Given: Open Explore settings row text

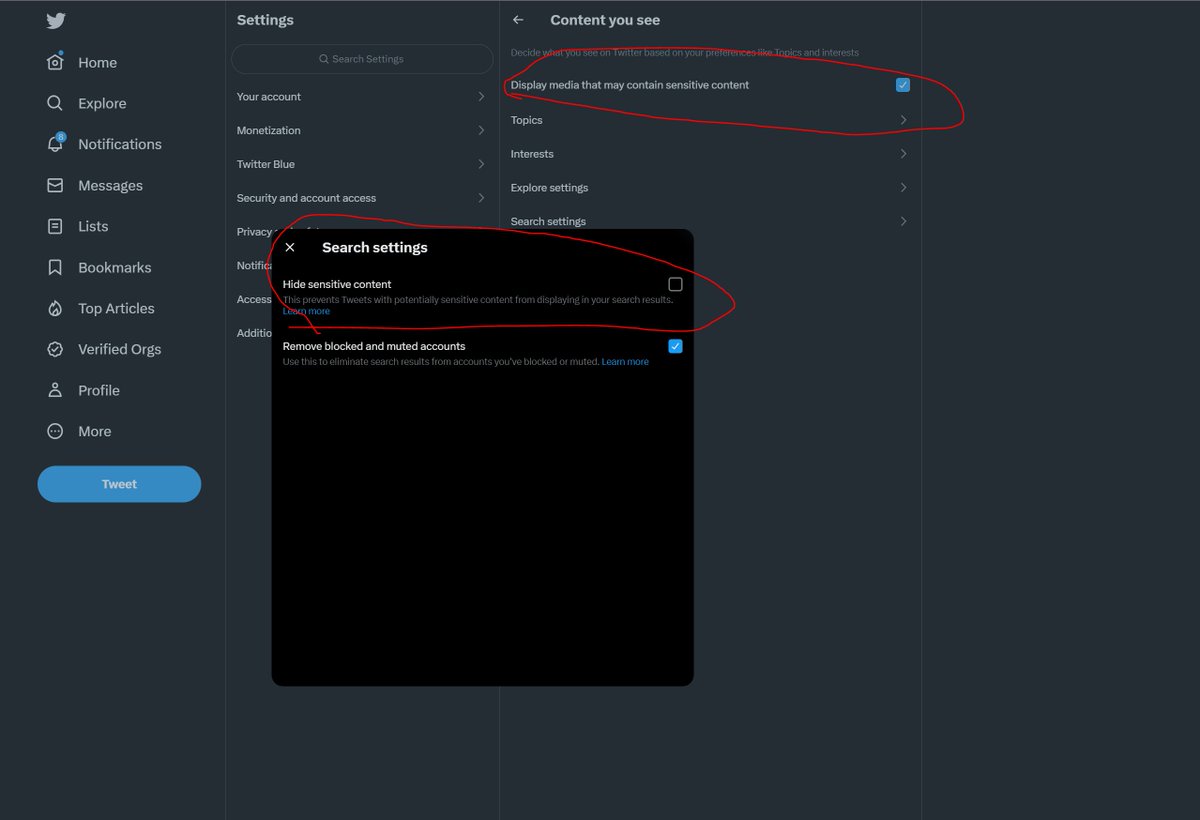Looking at the screenshot, I should [549, 188].
